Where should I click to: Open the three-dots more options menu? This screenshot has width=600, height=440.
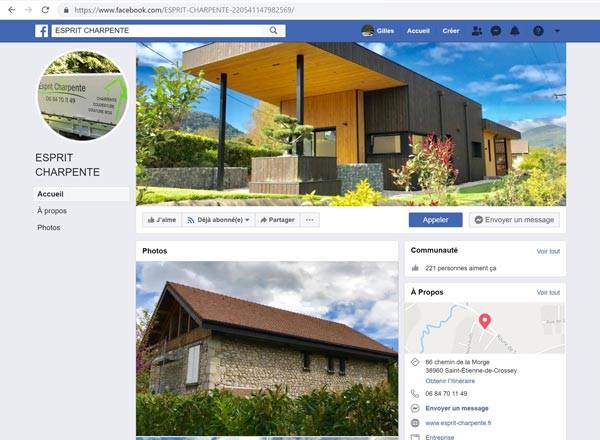coord(310,220)
